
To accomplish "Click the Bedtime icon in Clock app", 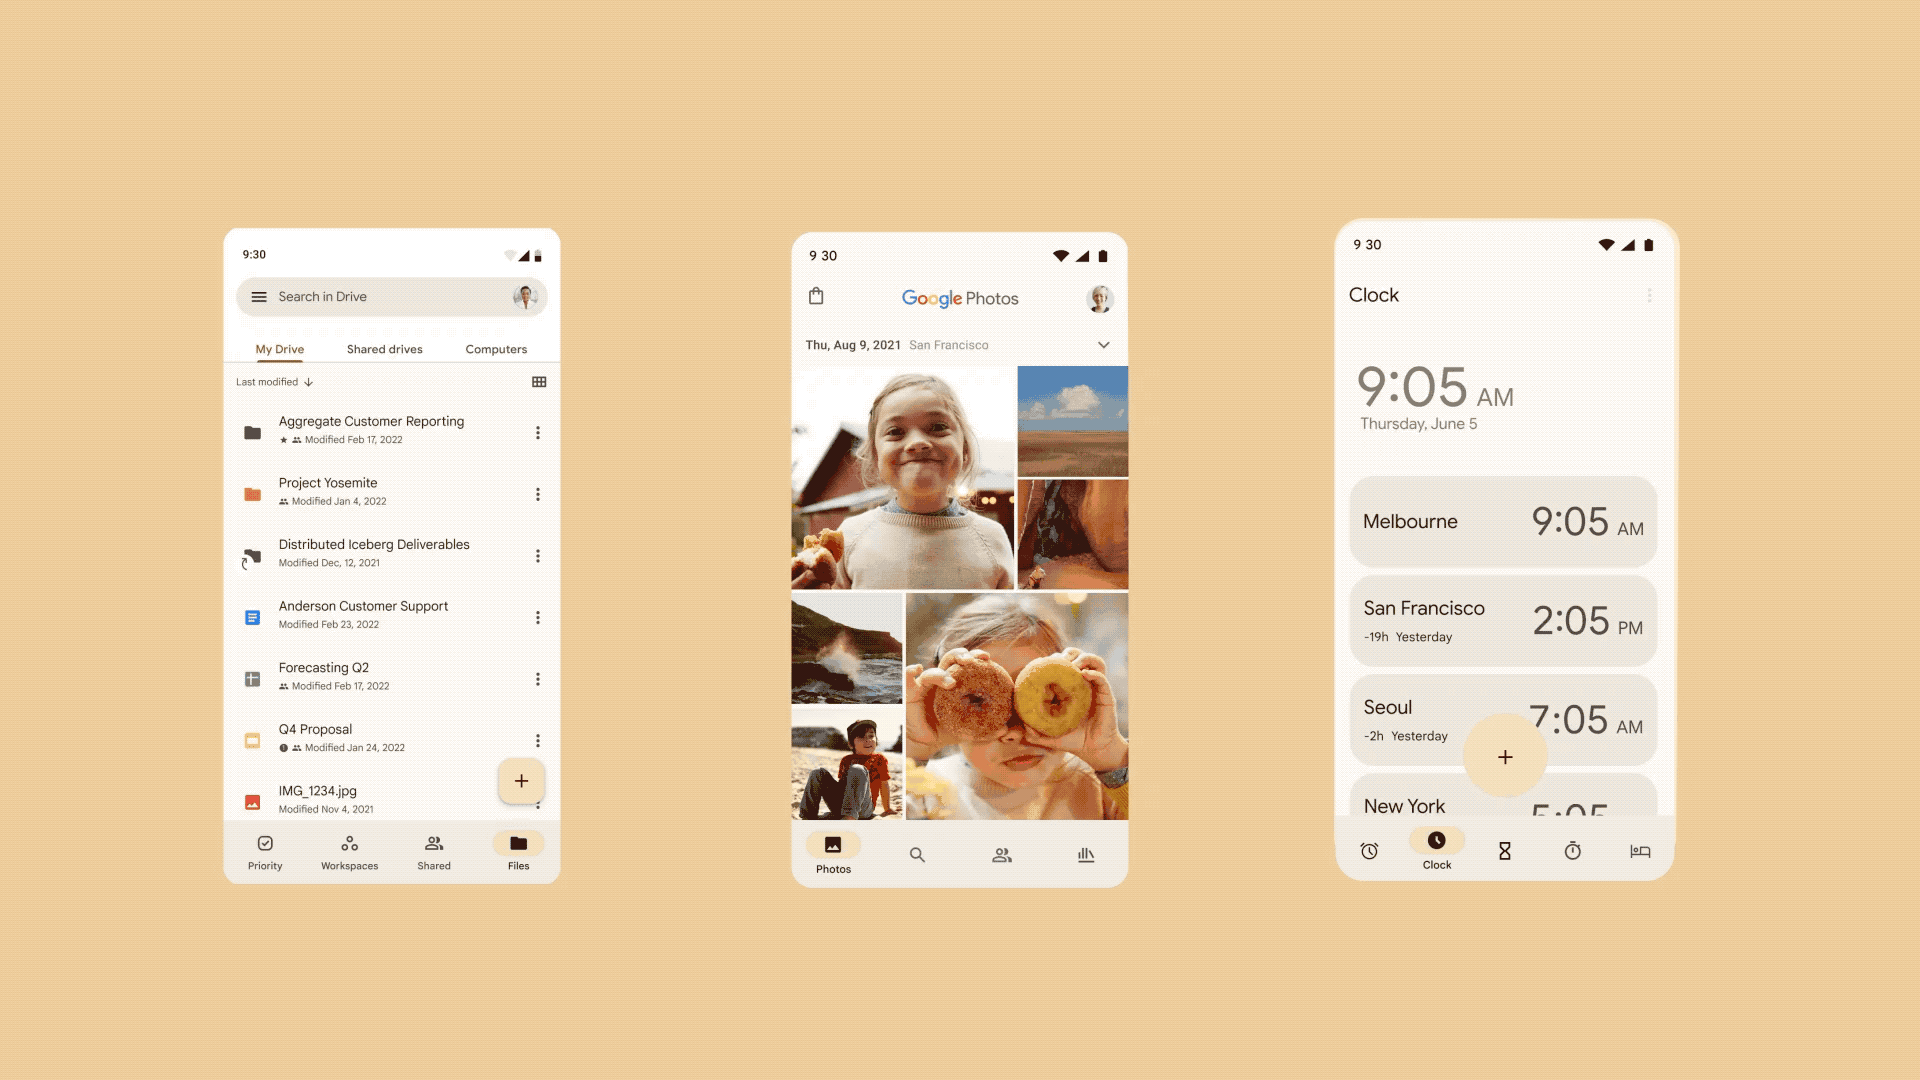I will click(1642, 851).
